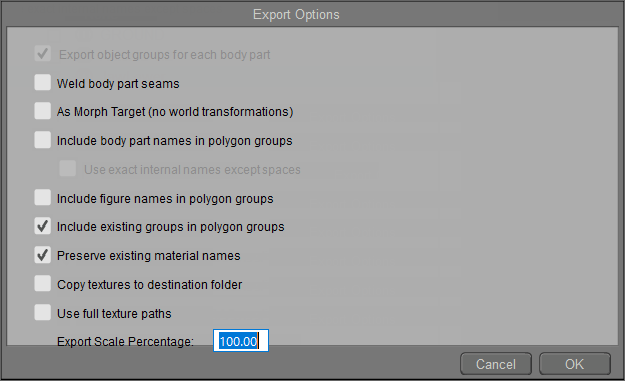Click the 'Copy textures to destination folder' label
Viewport: 625px width, 381px height.
pyautogui.click(x=149, y=285)
